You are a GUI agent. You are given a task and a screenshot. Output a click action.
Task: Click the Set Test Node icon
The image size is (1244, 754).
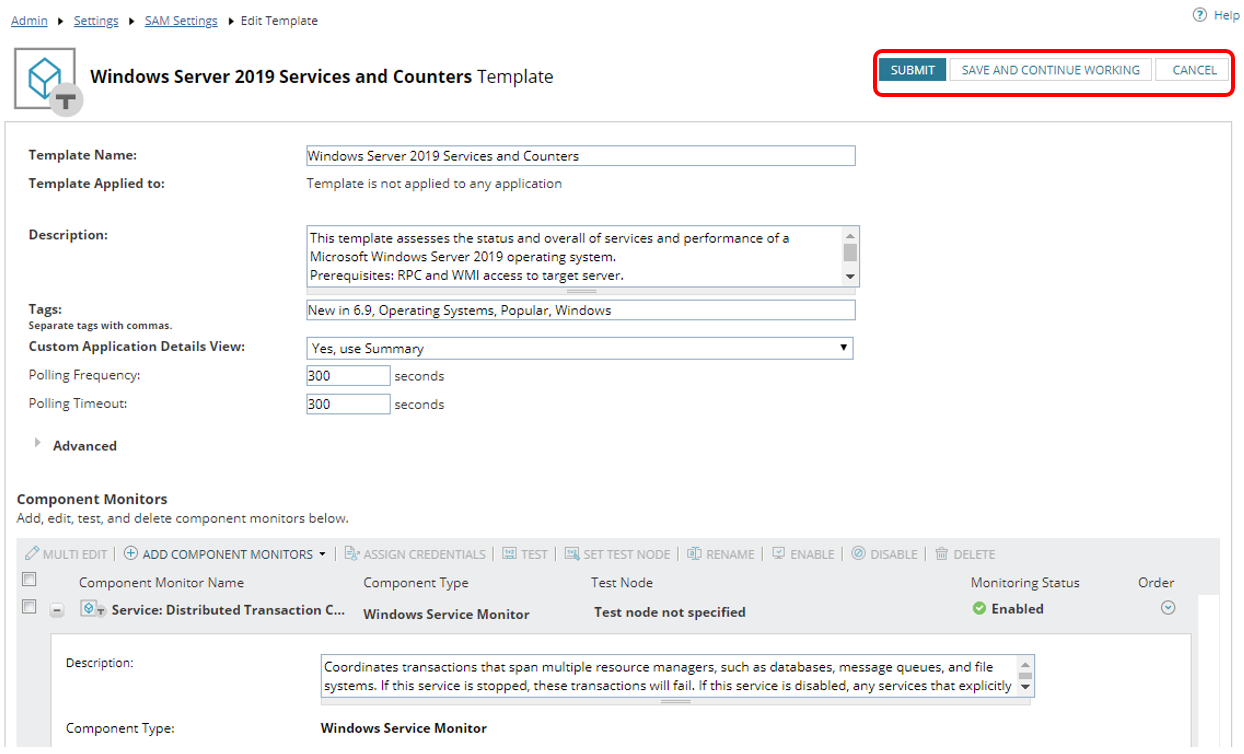point(572,553)
